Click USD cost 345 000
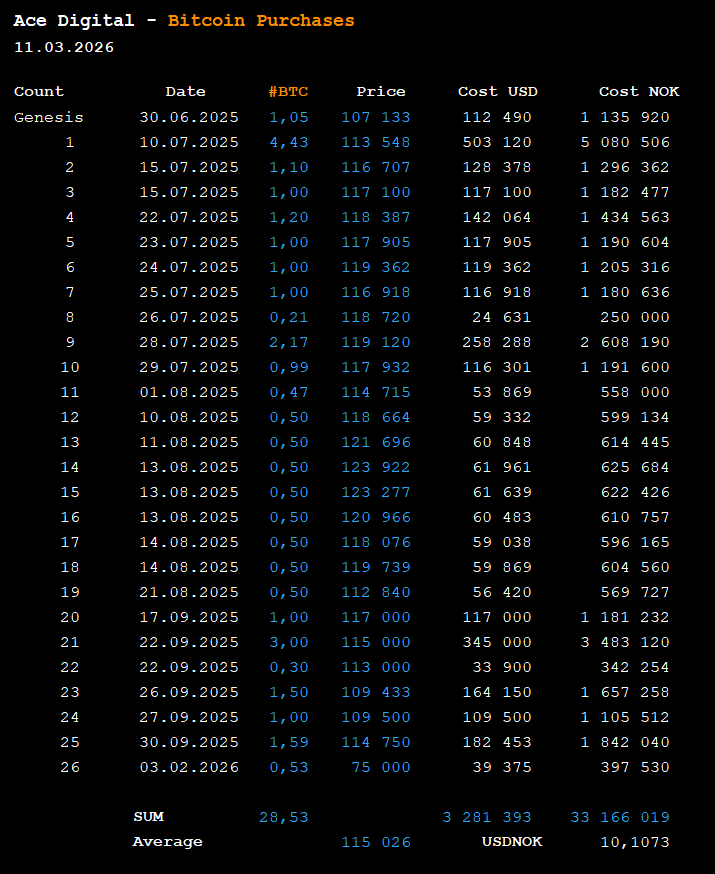The height and width of the screenshot is (874, 715). pos(497,642)
